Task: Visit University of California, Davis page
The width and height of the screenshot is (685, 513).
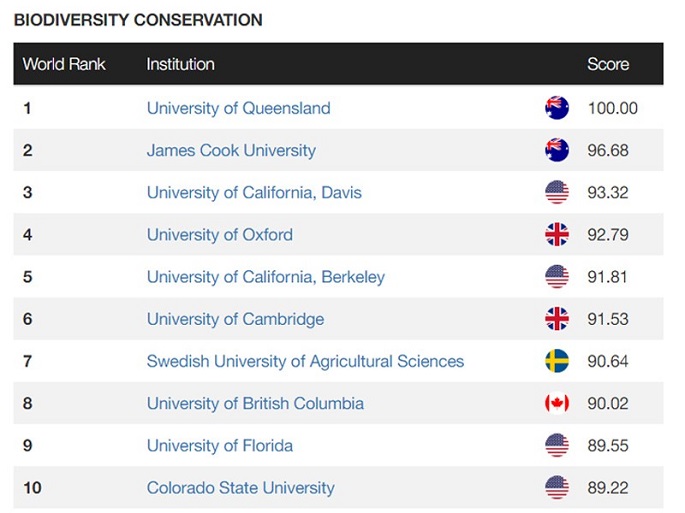Action: point(254,192)
